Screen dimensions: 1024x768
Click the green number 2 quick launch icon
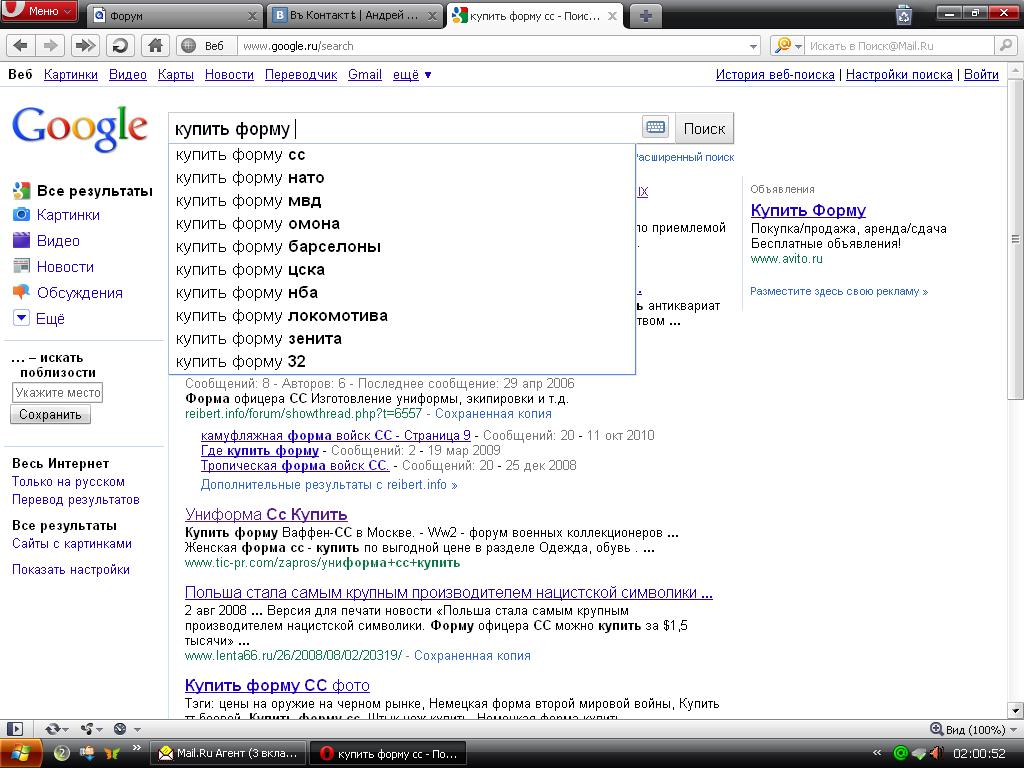pos(61,754)
